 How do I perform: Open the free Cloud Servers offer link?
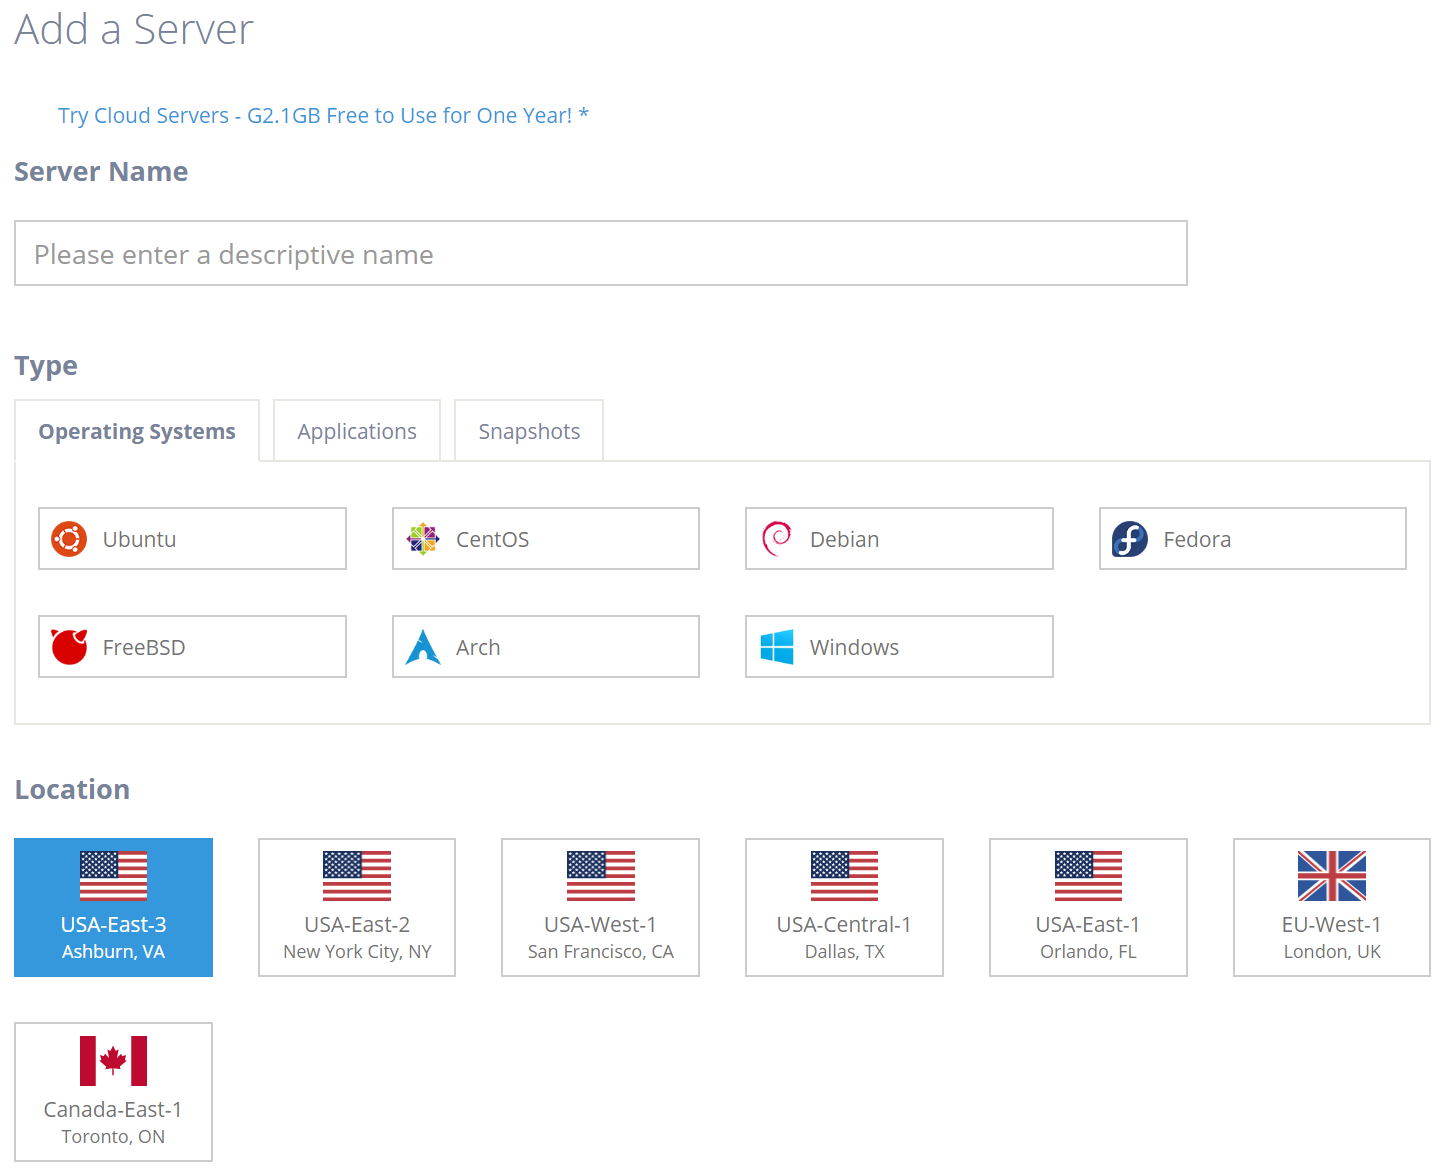(323, 116)
